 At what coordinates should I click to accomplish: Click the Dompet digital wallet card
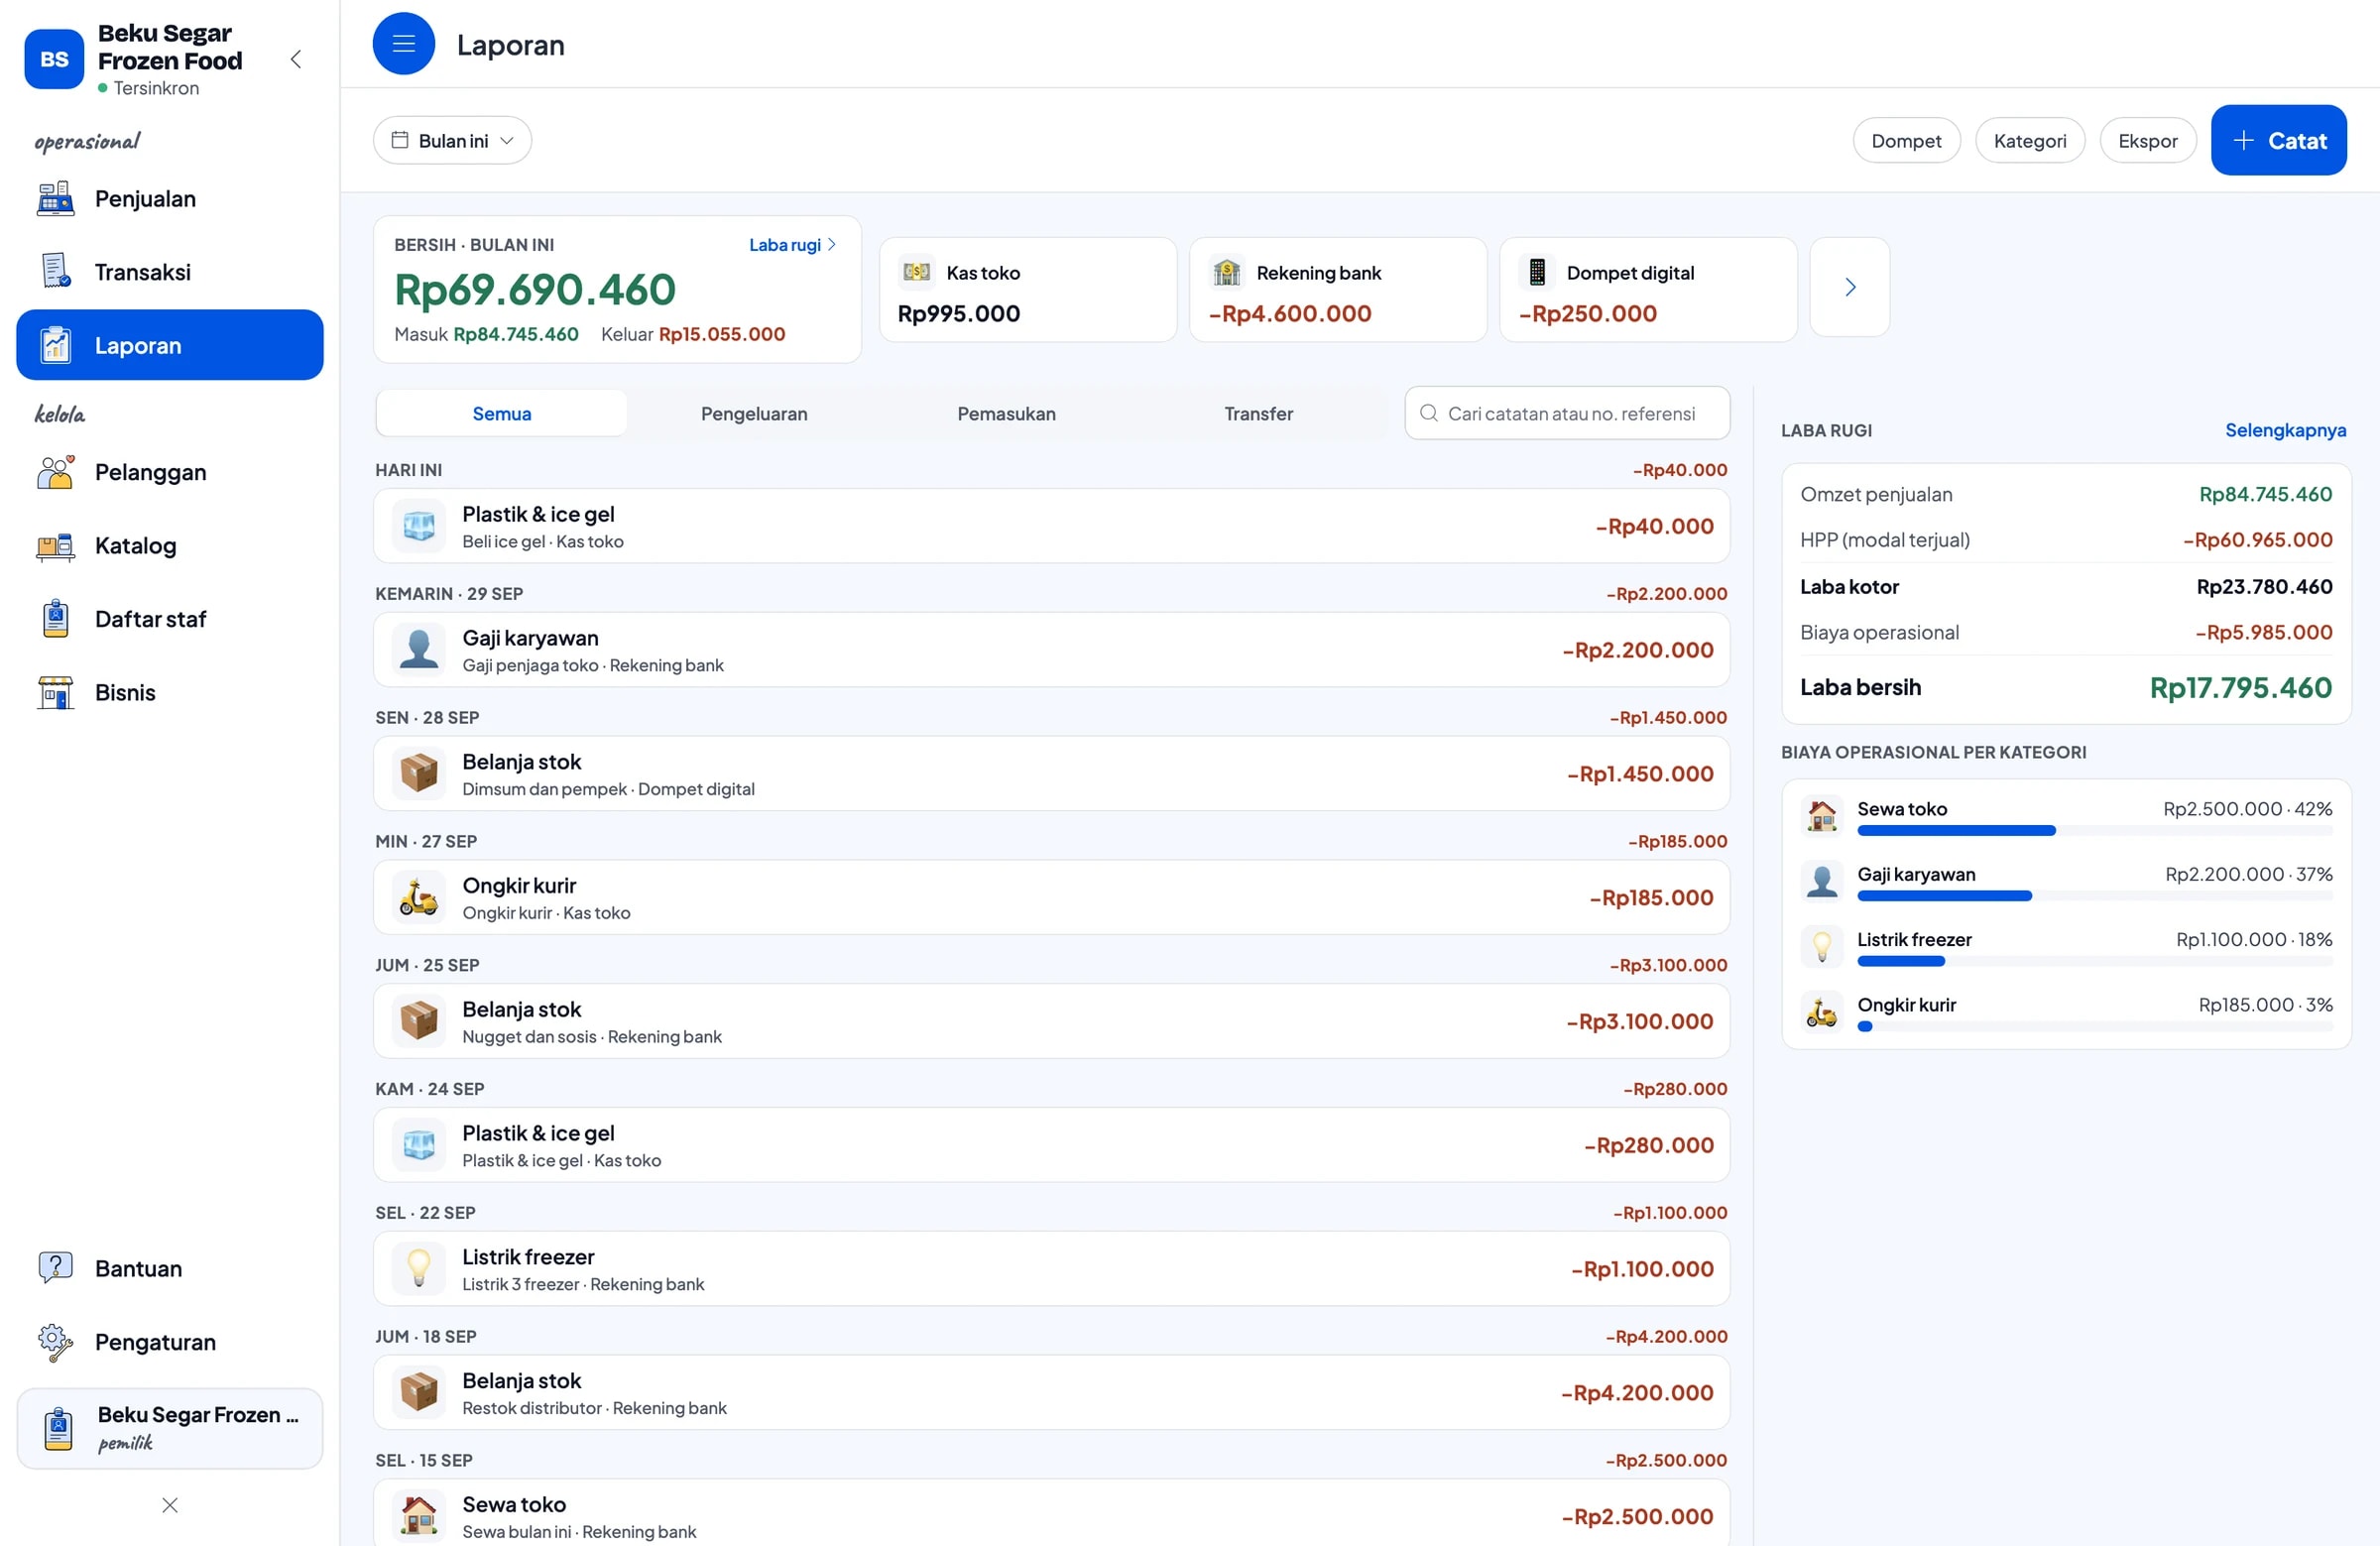[x=1647, y=290]
